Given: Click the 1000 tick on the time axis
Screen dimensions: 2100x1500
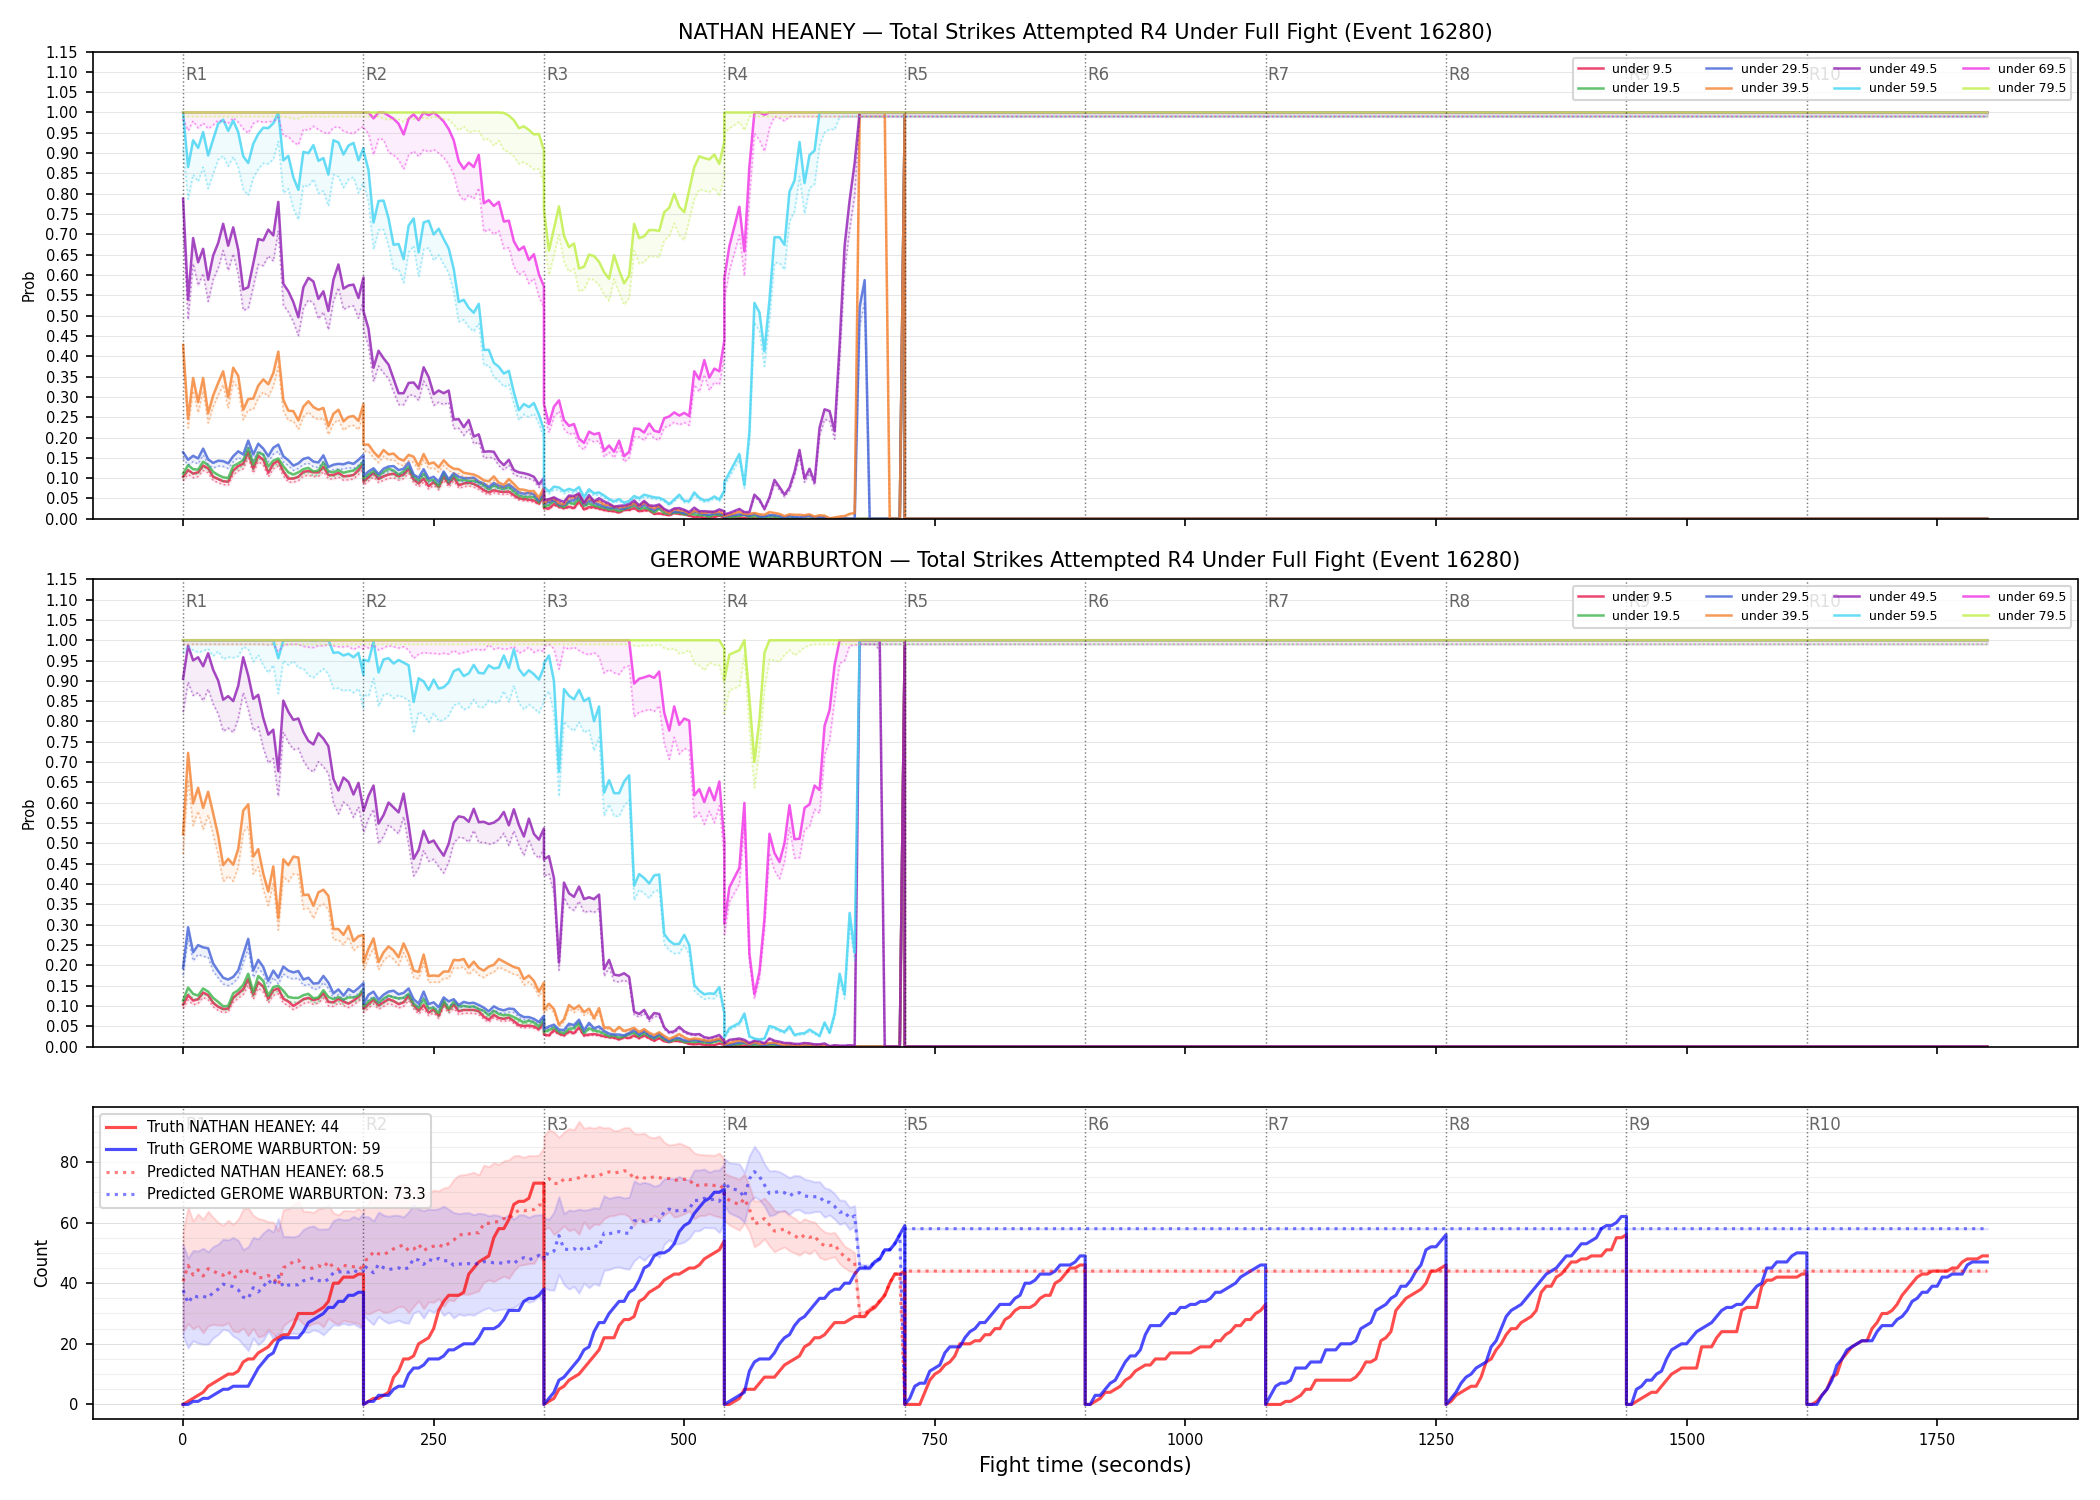Looking at the screenshot, I should (1185, 1440).
